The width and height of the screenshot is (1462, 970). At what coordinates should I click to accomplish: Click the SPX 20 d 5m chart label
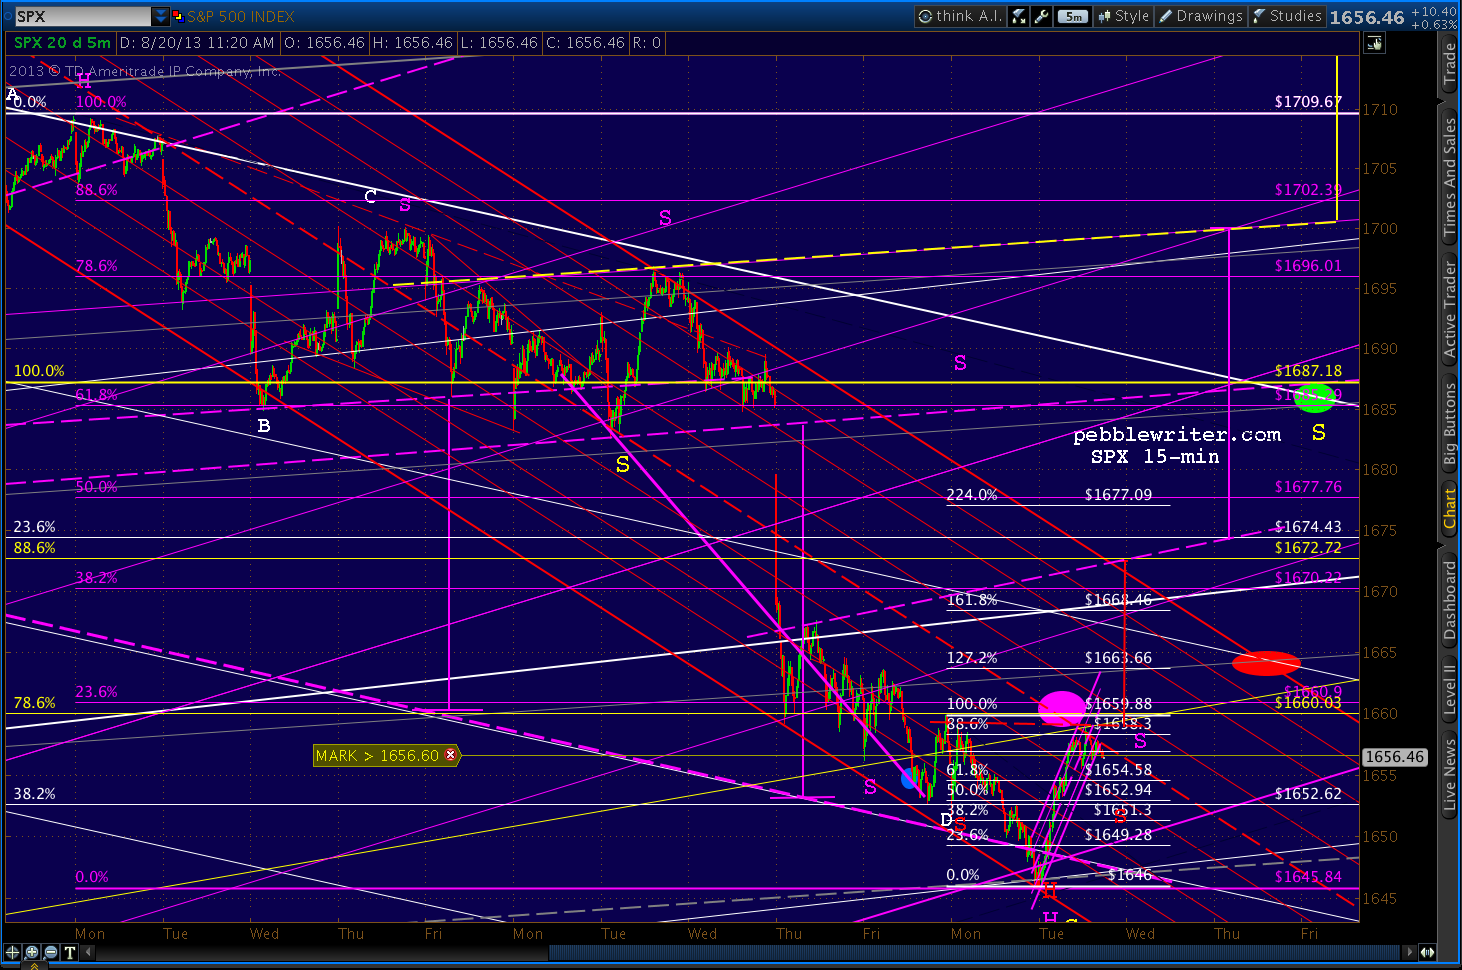pyautogui.click(x=62, y=43)
